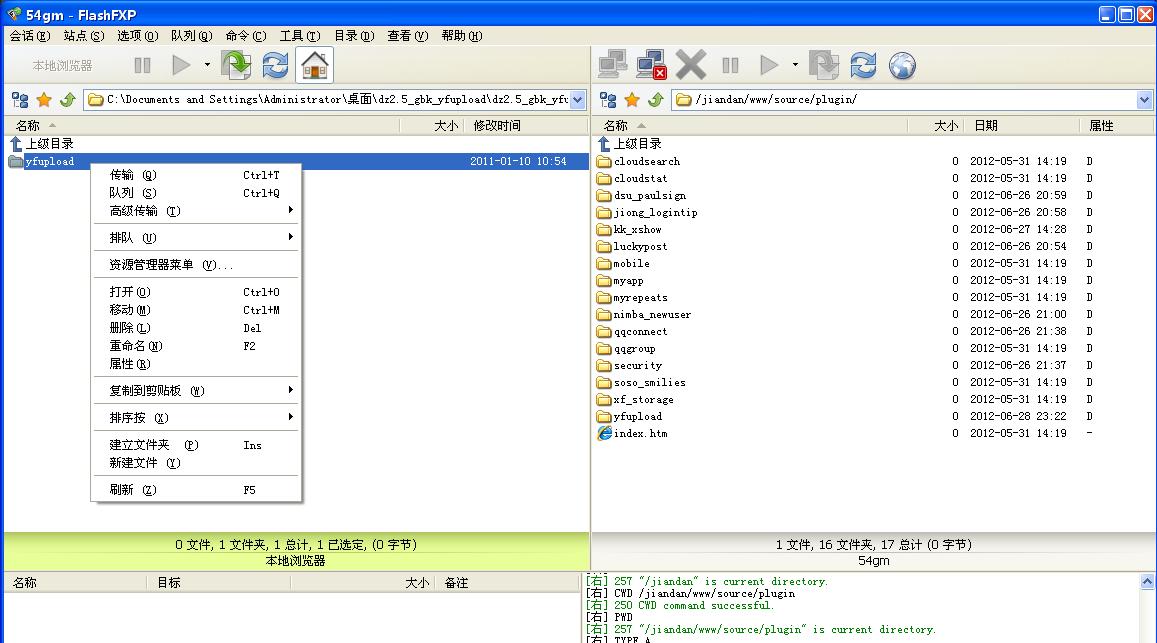The image size is (1157, 643).
Task: Click the local directory tree icon
Action: (x=20, y=100)
